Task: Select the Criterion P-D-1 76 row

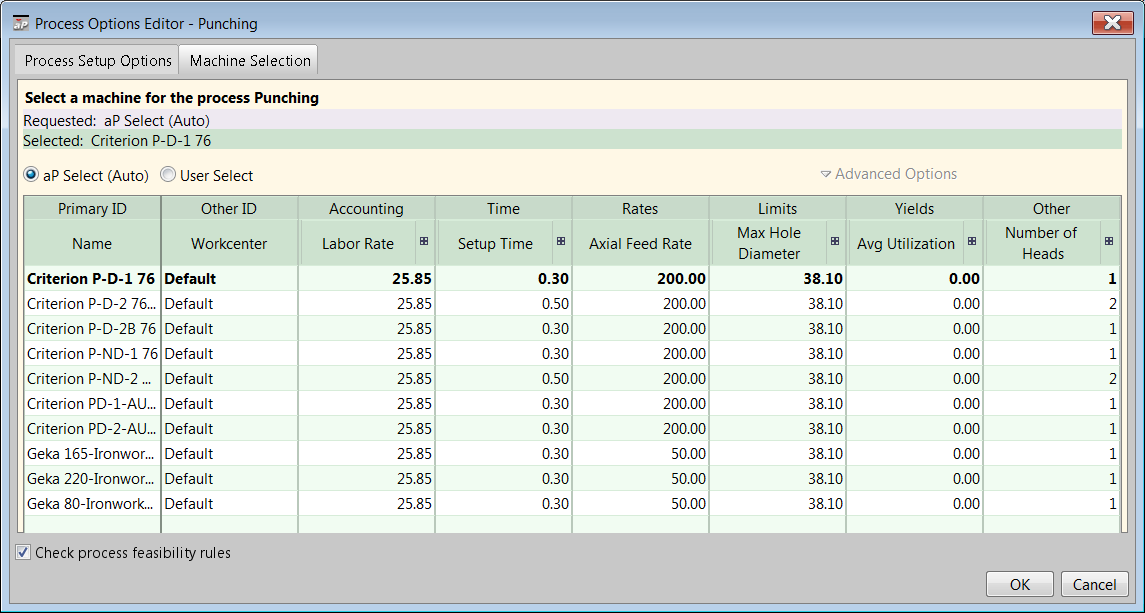Action: tap(572, 278)
